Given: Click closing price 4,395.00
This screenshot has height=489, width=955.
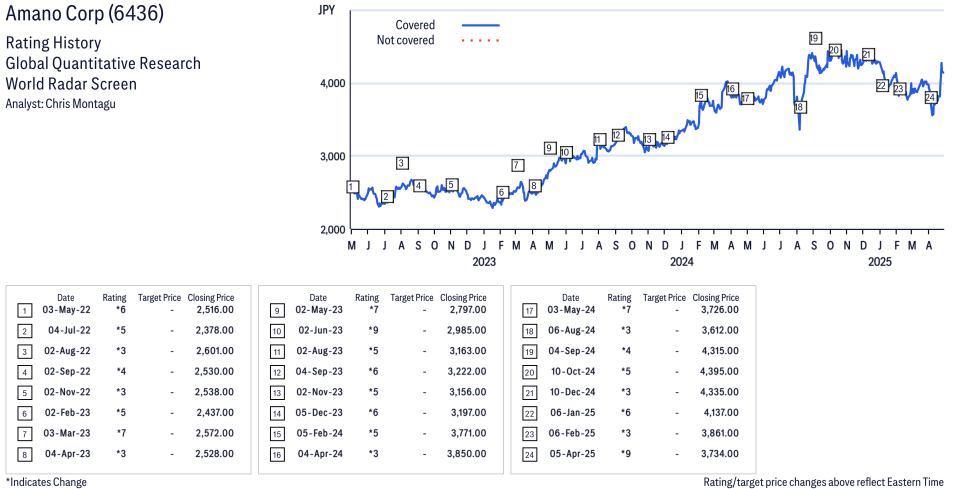Looking at the screenshot, I should 719,371.
